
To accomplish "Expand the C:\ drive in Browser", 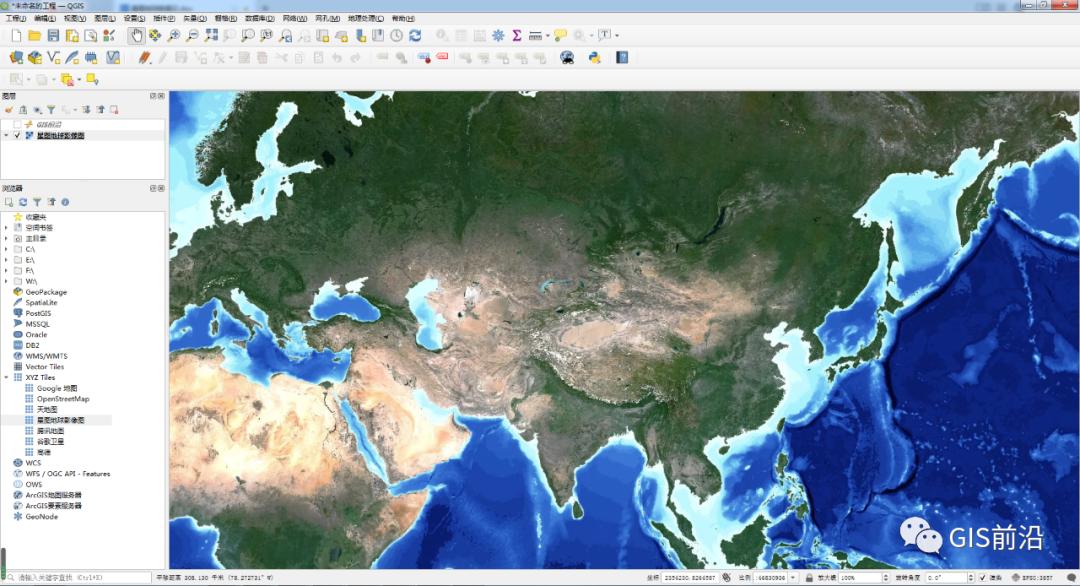I will click(6, 249).
